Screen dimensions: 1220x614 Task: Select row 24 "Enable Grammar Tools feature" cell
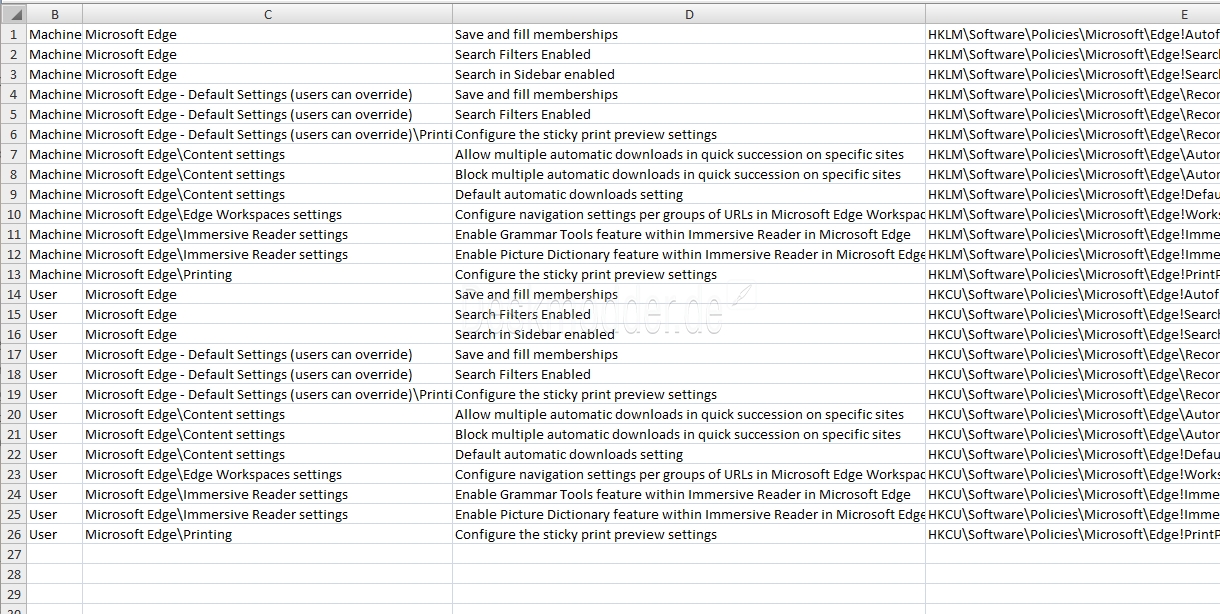tap(689, 494)
